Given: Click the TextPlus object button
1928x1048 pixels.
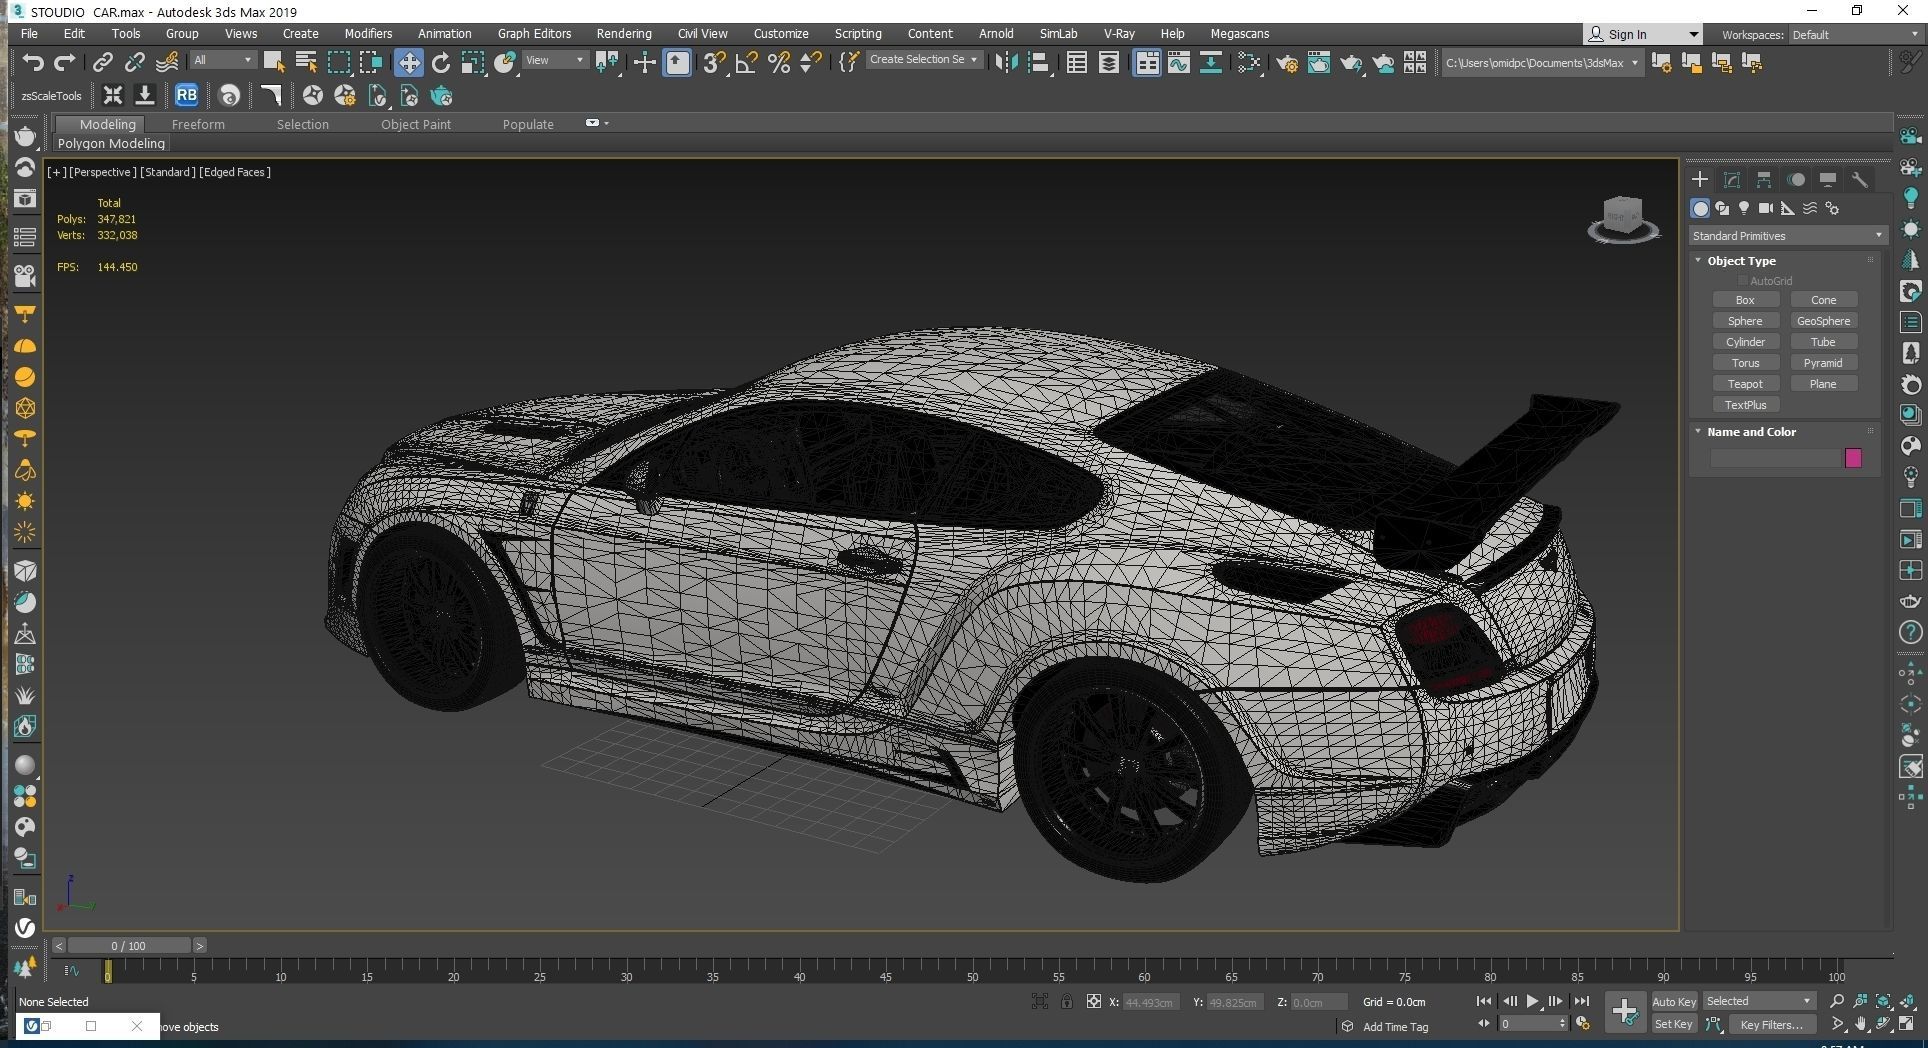Looking at the screenshot, I should tap(1745, 405).
